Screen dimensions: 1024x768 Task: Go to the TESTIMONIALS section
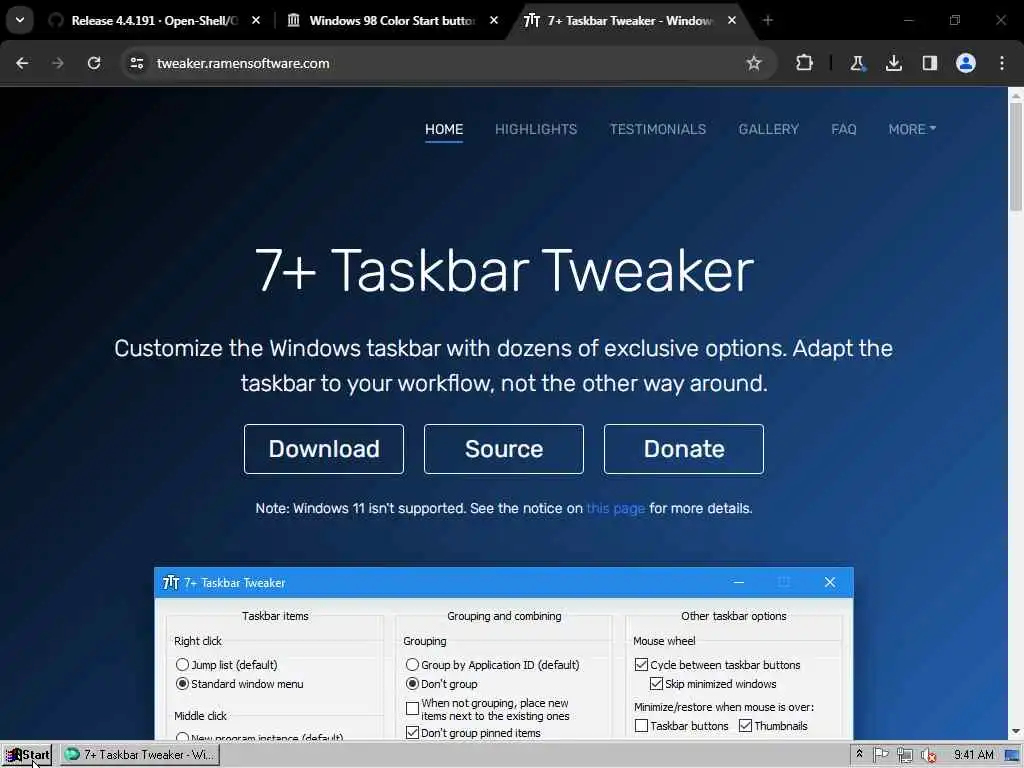[x=658, y=129]
